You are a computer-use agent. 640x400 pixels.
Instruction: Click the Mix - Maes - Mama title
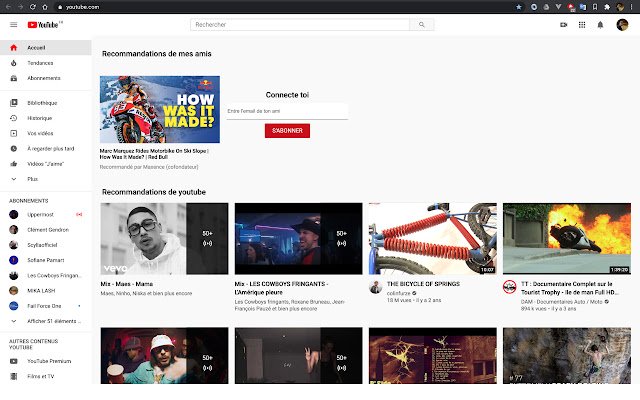click(x=127, y=284)
